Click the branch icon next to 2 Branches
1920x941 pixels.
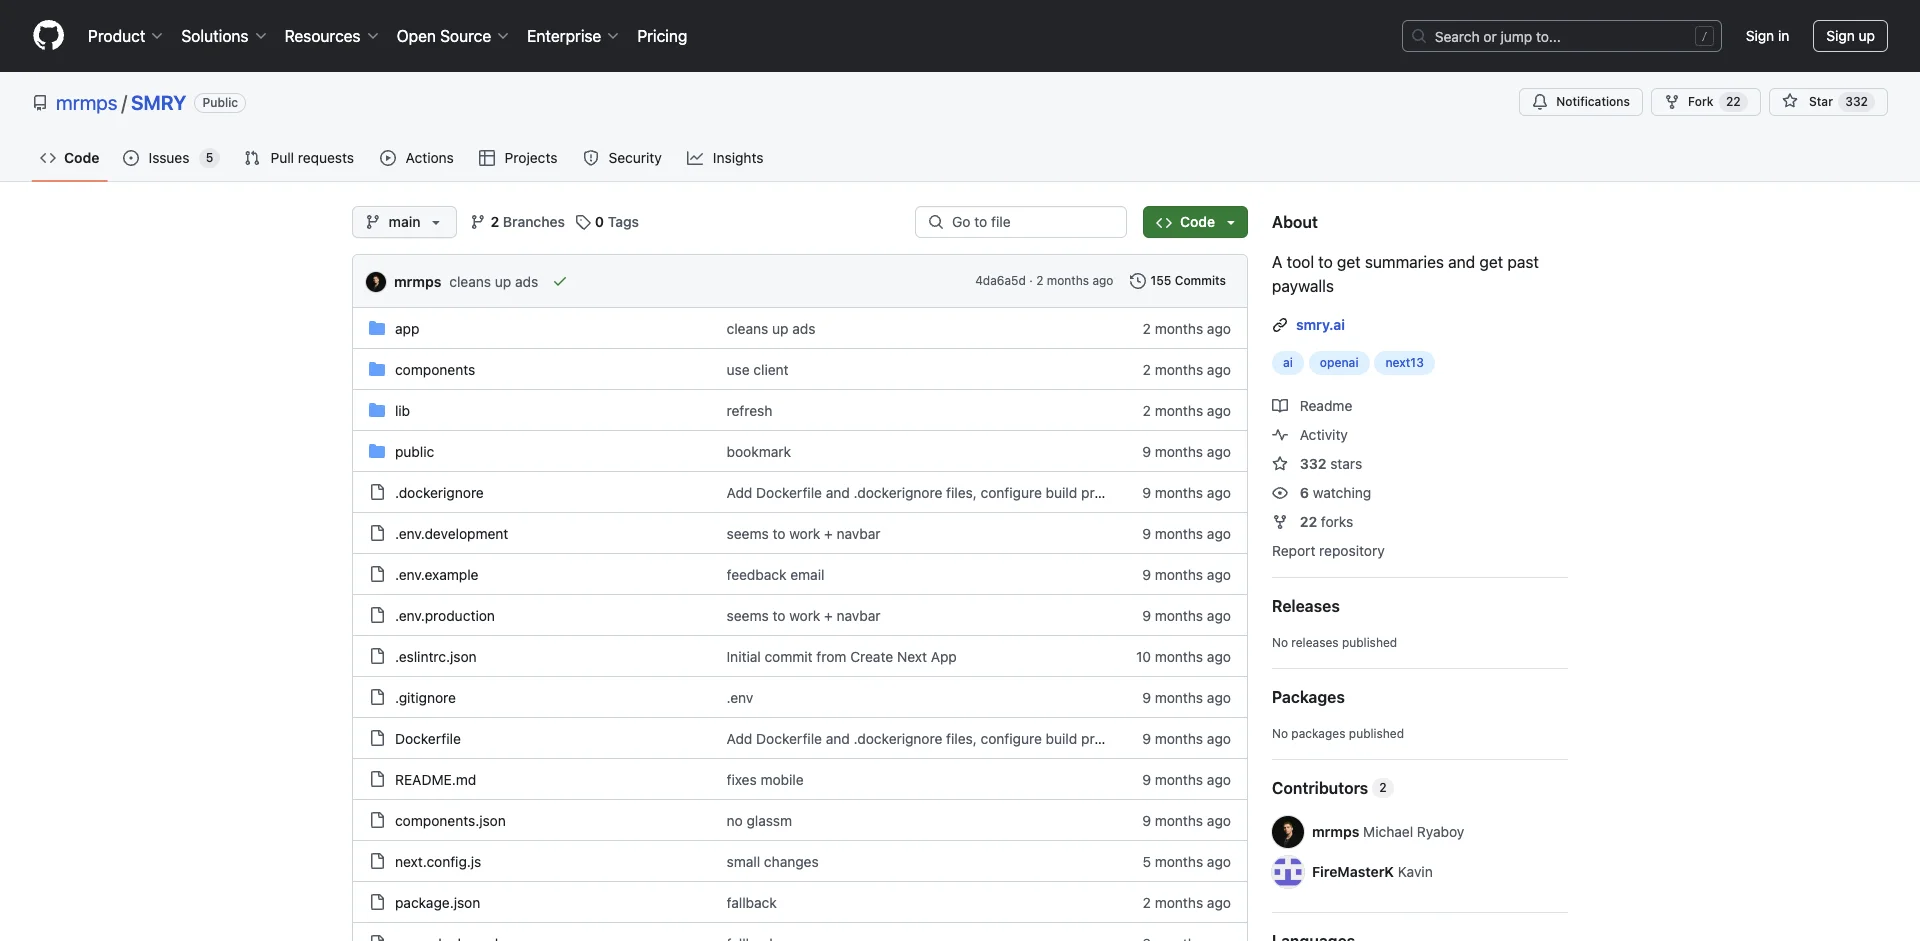(478, 222)
